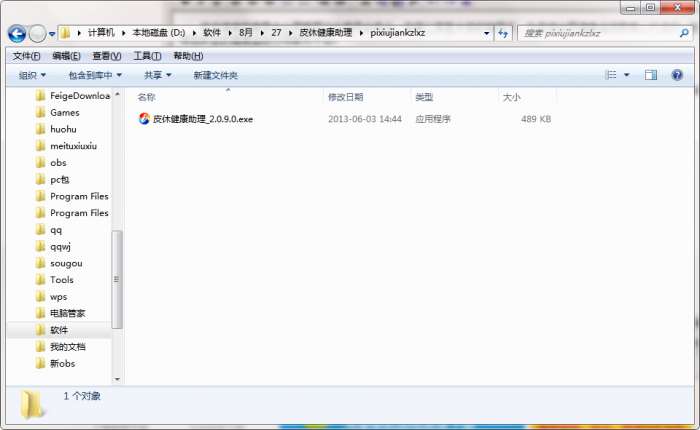Click the navigation pane scroll-down arrow
700x430 pixels.
click(x=117, y=379)
